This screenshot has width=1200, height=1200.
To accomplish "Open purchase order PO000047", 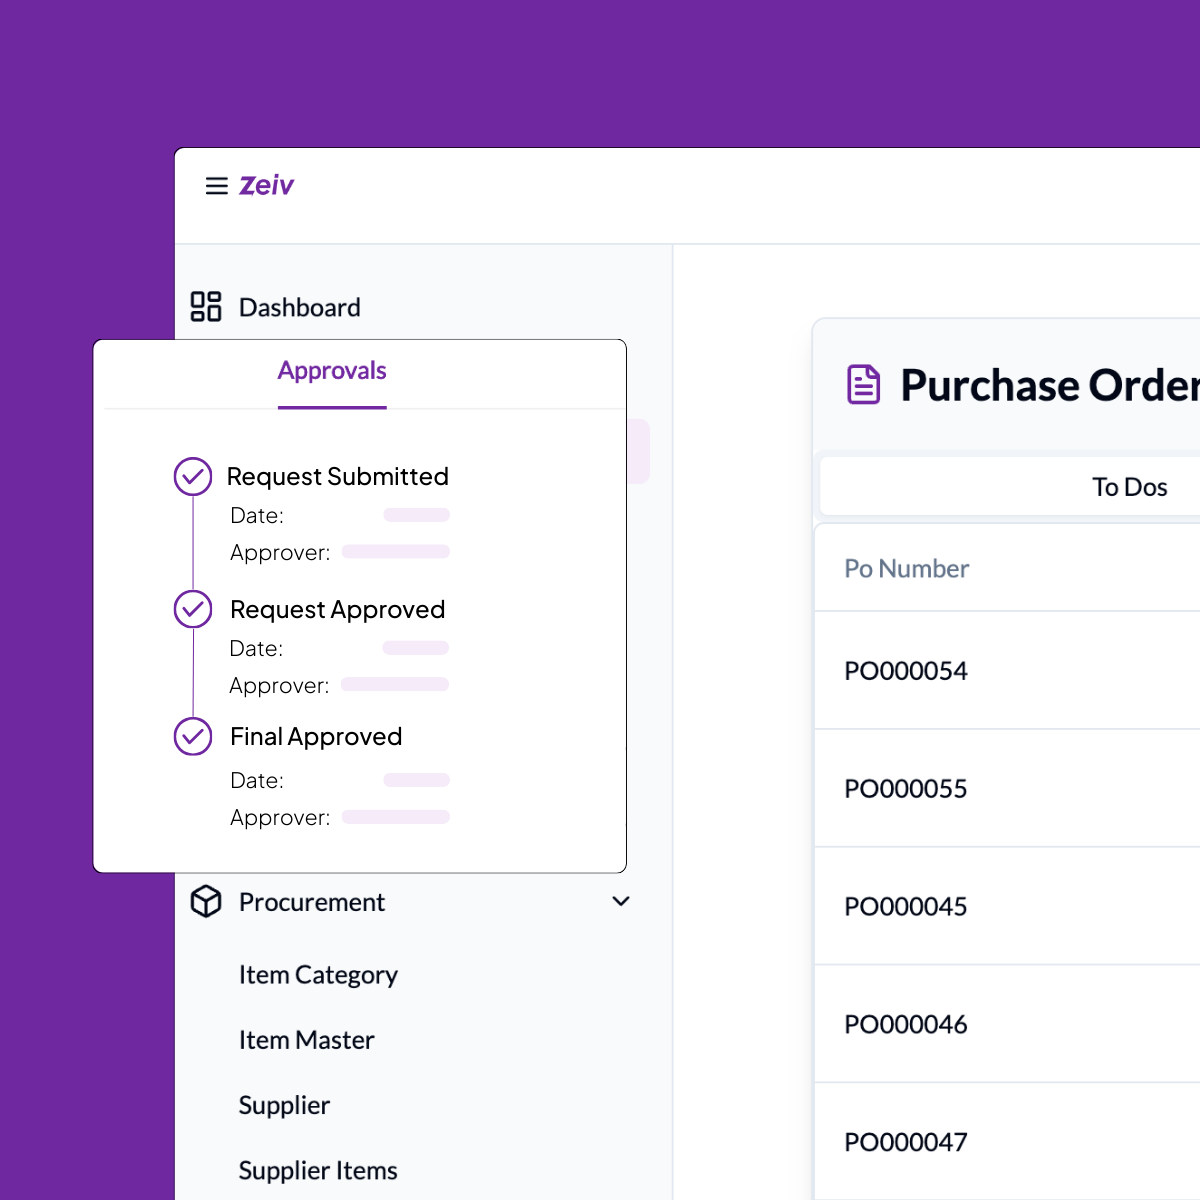I will [x=906, y=1142].
